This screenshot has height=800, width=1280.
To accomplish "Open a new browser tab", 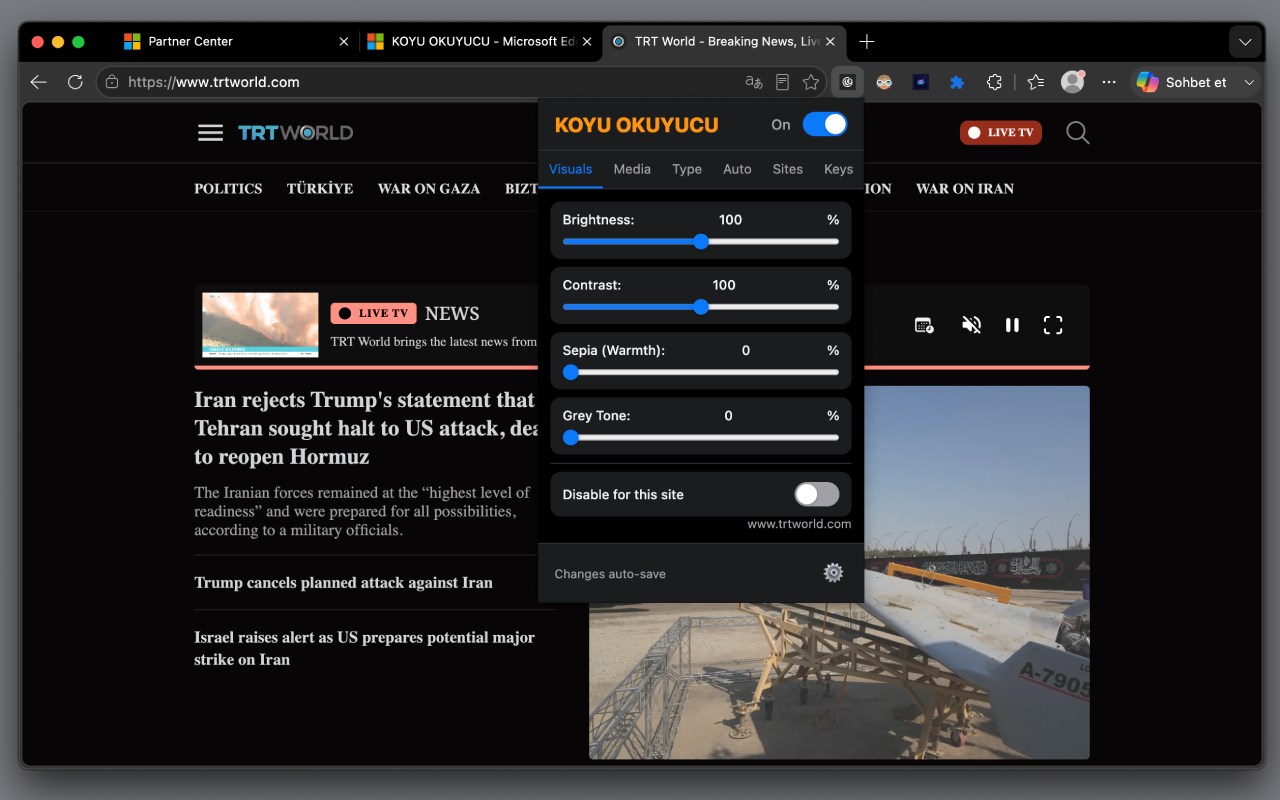I will click(867, 41).
